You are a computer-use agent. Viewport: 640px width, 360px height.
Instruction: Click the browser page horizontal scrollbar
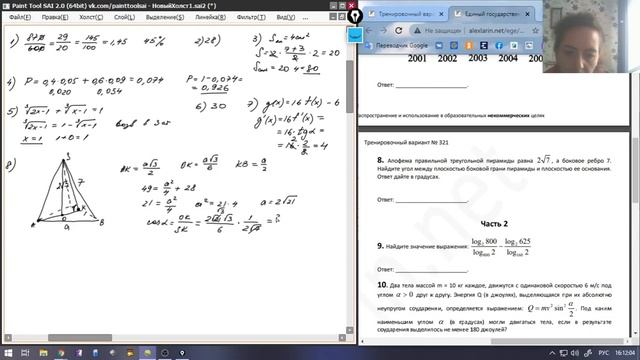point(557,341)
